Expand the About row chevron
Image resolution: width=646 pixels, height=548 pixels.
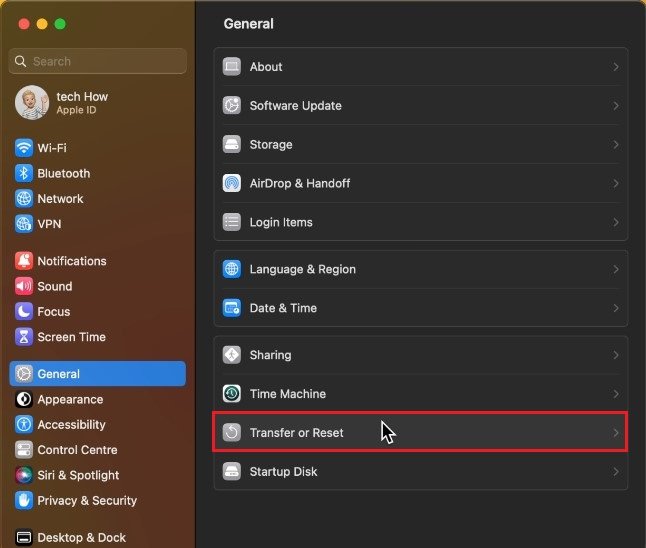615,67
